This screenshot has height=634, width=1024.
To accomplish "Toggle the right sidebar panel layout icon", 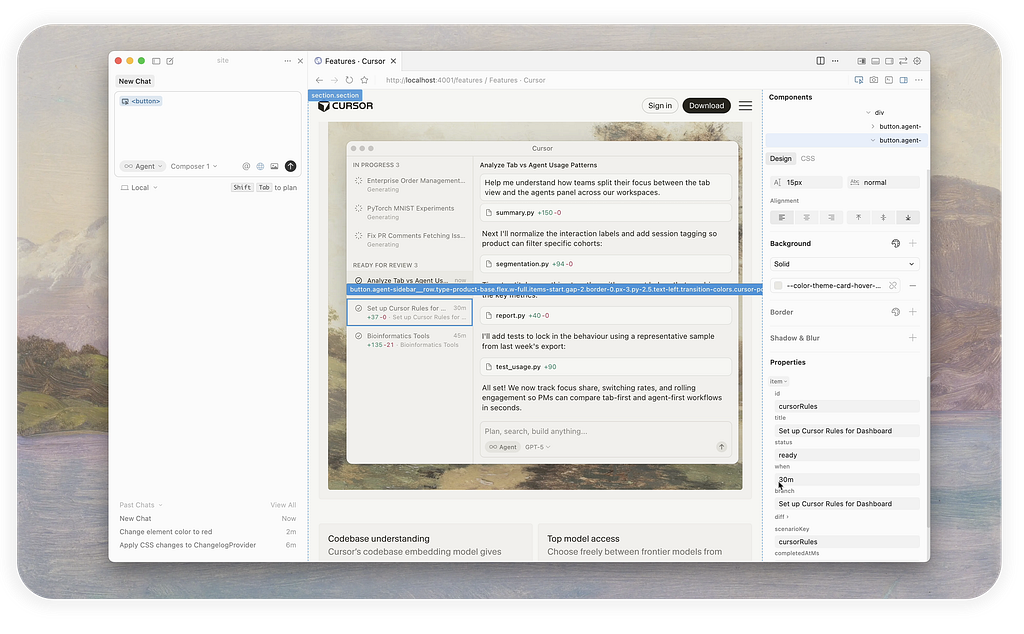I will pyautogui.click(x=889, y=61).
